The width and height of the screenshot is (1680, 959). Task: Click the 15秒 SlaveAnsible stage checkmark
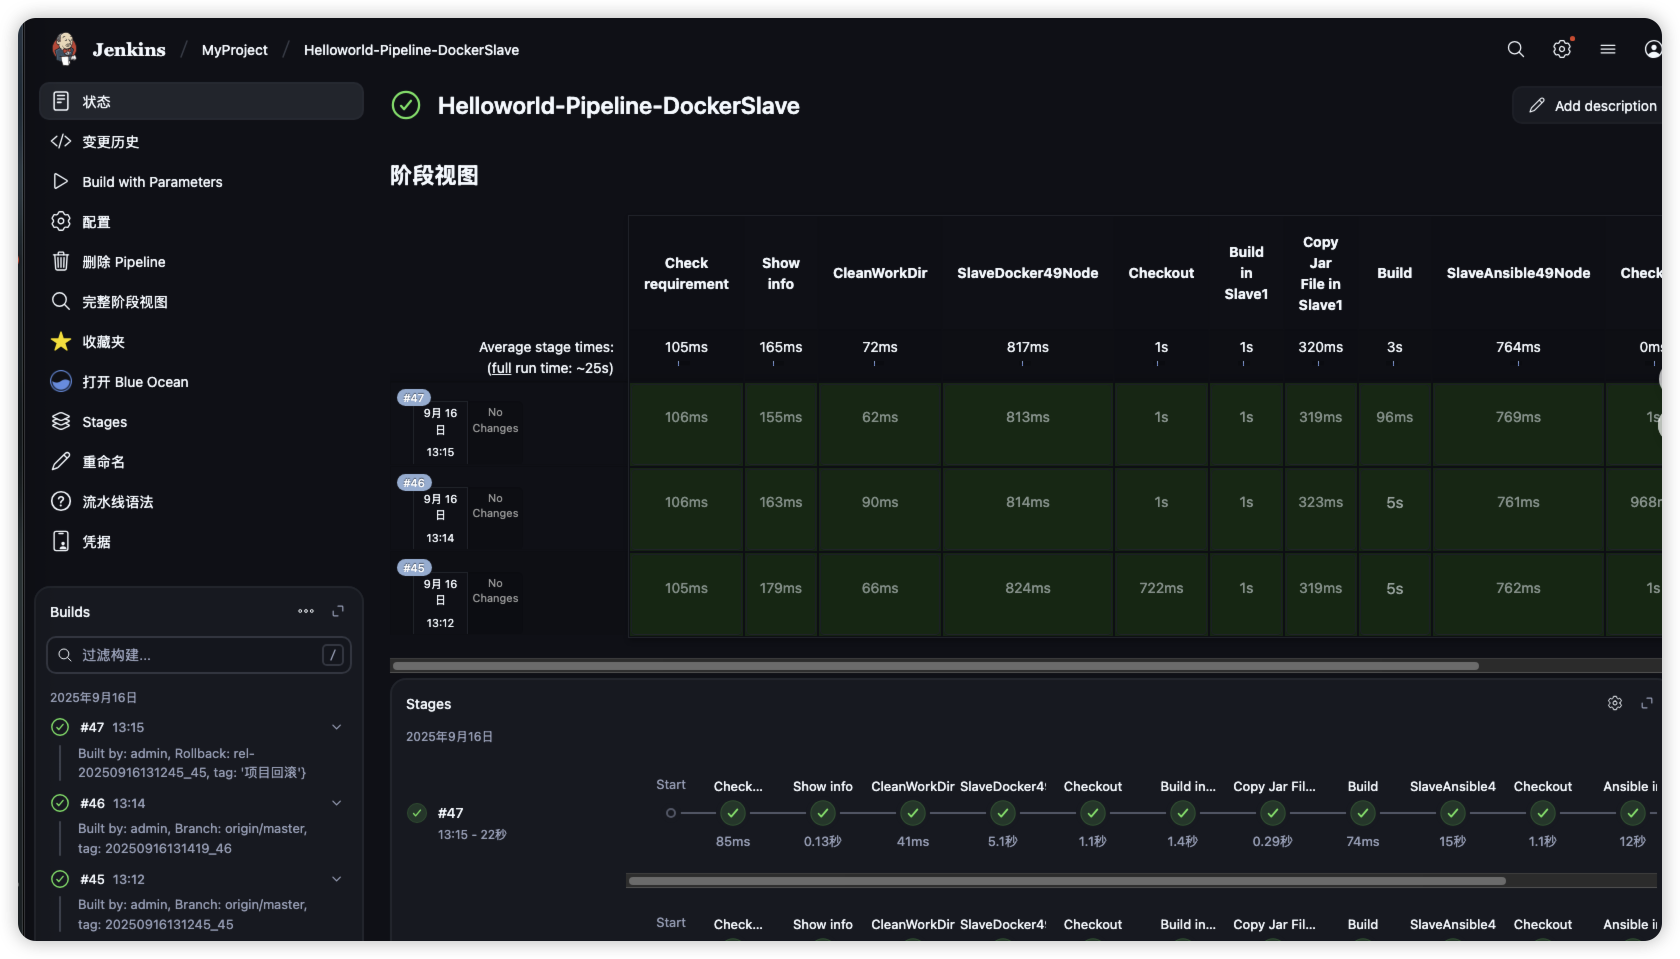1453,813
